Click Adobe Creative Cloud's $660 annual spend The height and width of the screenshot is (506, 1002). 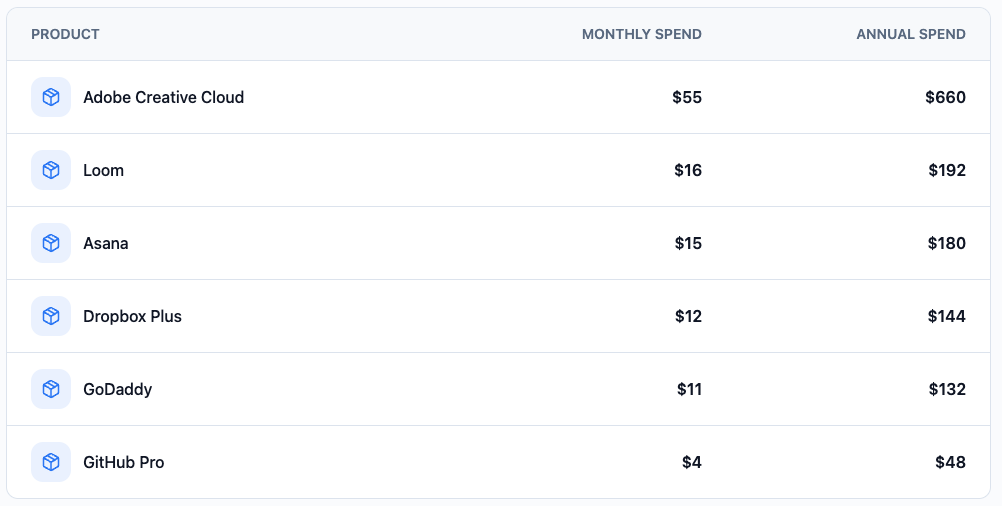[945, 97]
